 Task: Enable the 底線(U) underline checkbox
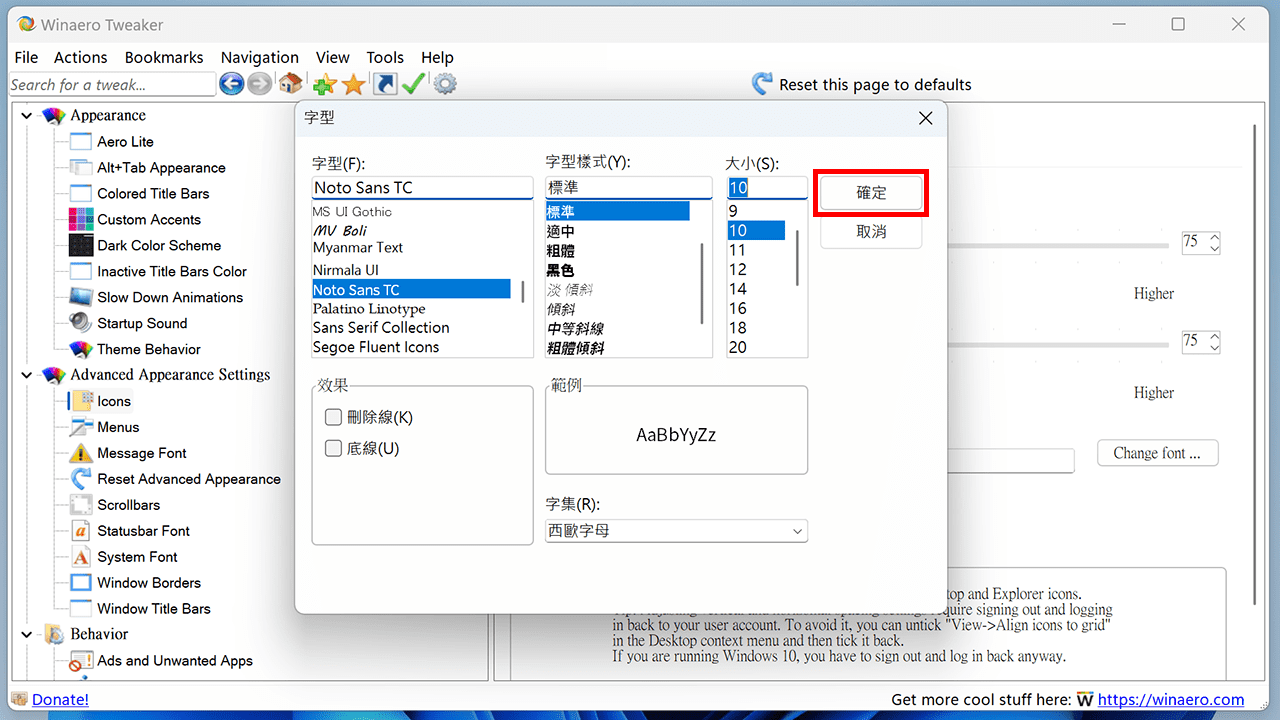[333, 448]
